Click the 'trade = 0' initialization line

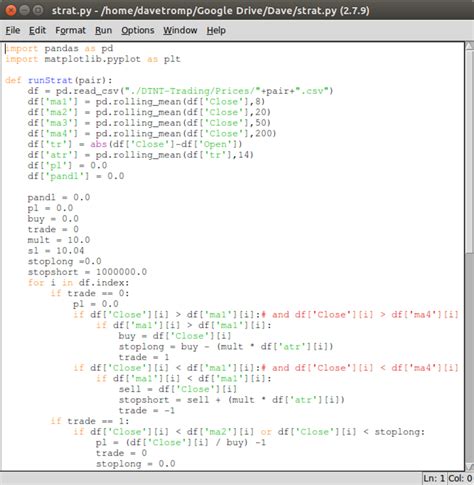53,230
